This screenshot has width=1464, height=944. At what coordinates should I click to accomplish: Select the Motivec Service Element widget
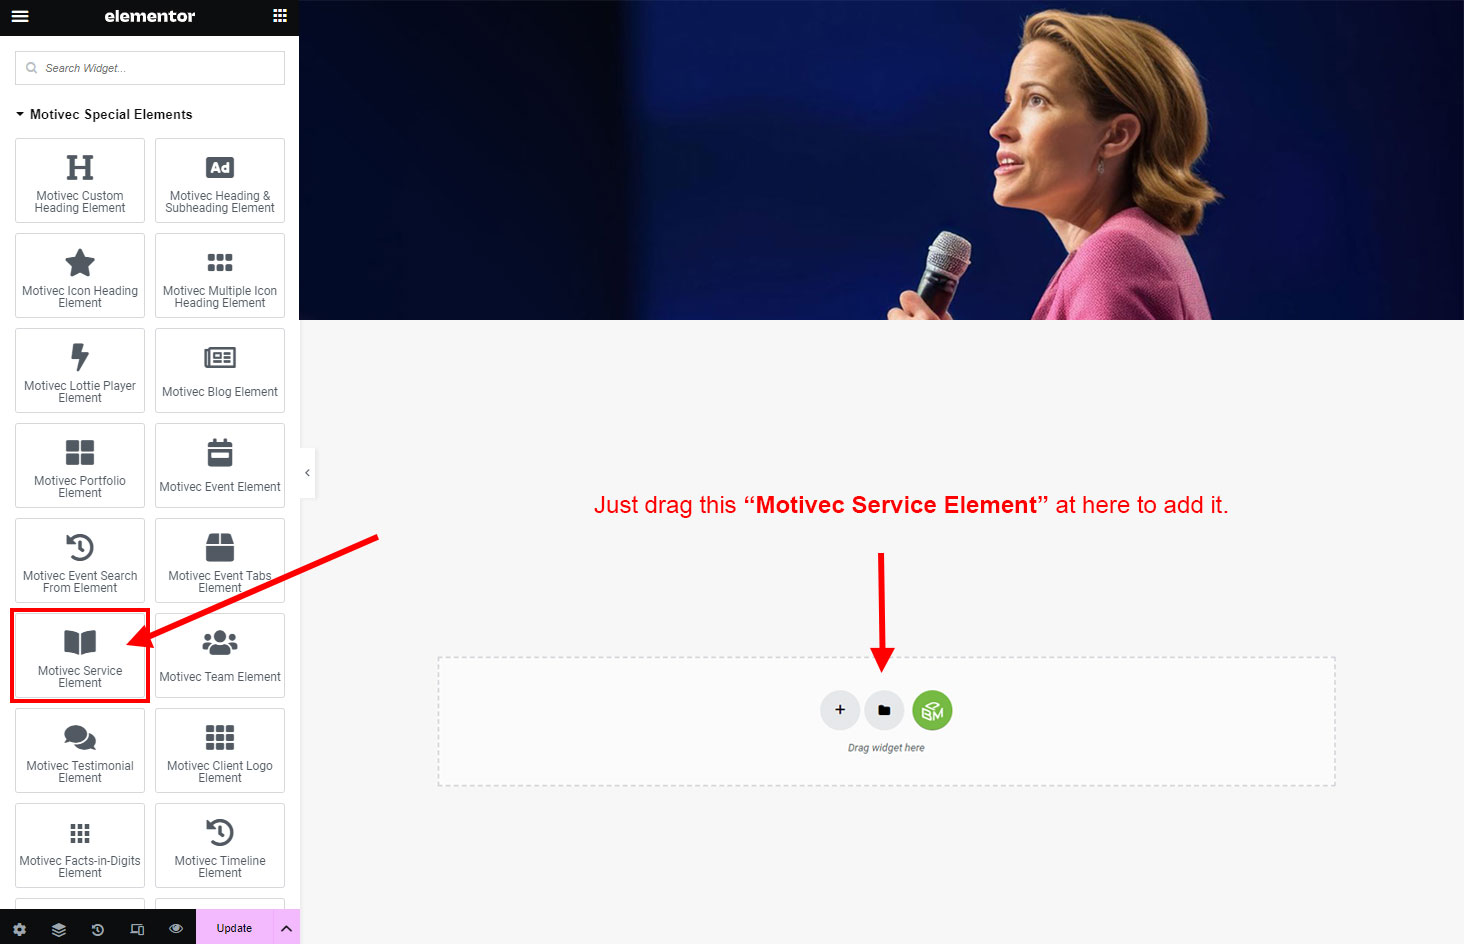point(80,656)
